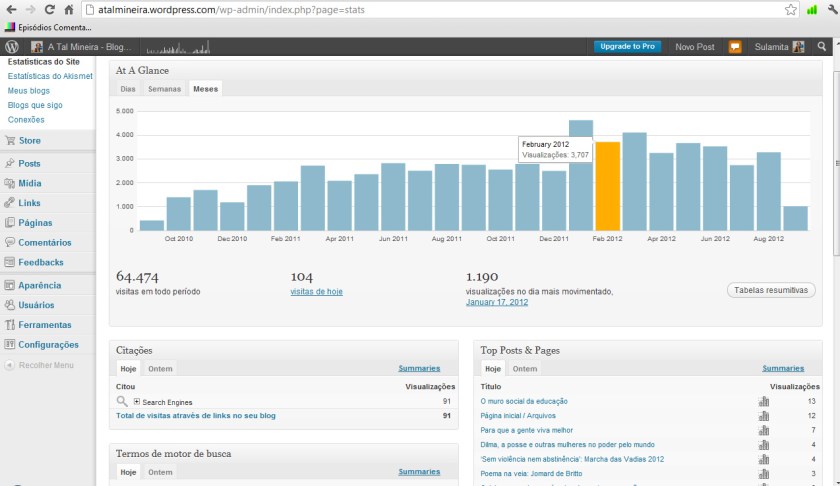Expand the Search Engines row
This screenshot has height=486, width=840.
click(136, 401)
